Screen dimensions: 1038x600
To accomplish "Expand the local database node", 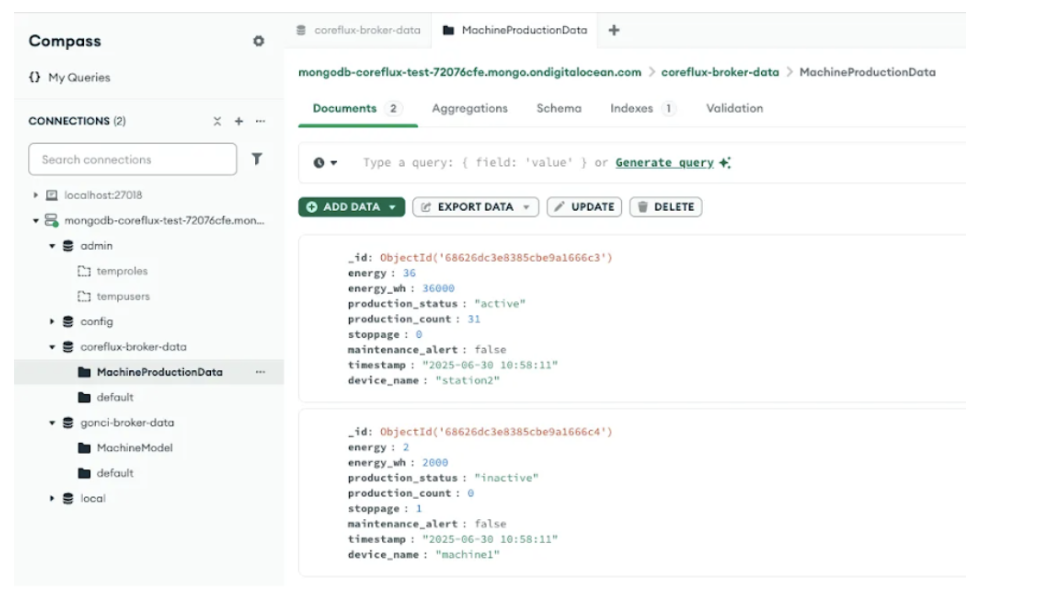I will 52,498.
